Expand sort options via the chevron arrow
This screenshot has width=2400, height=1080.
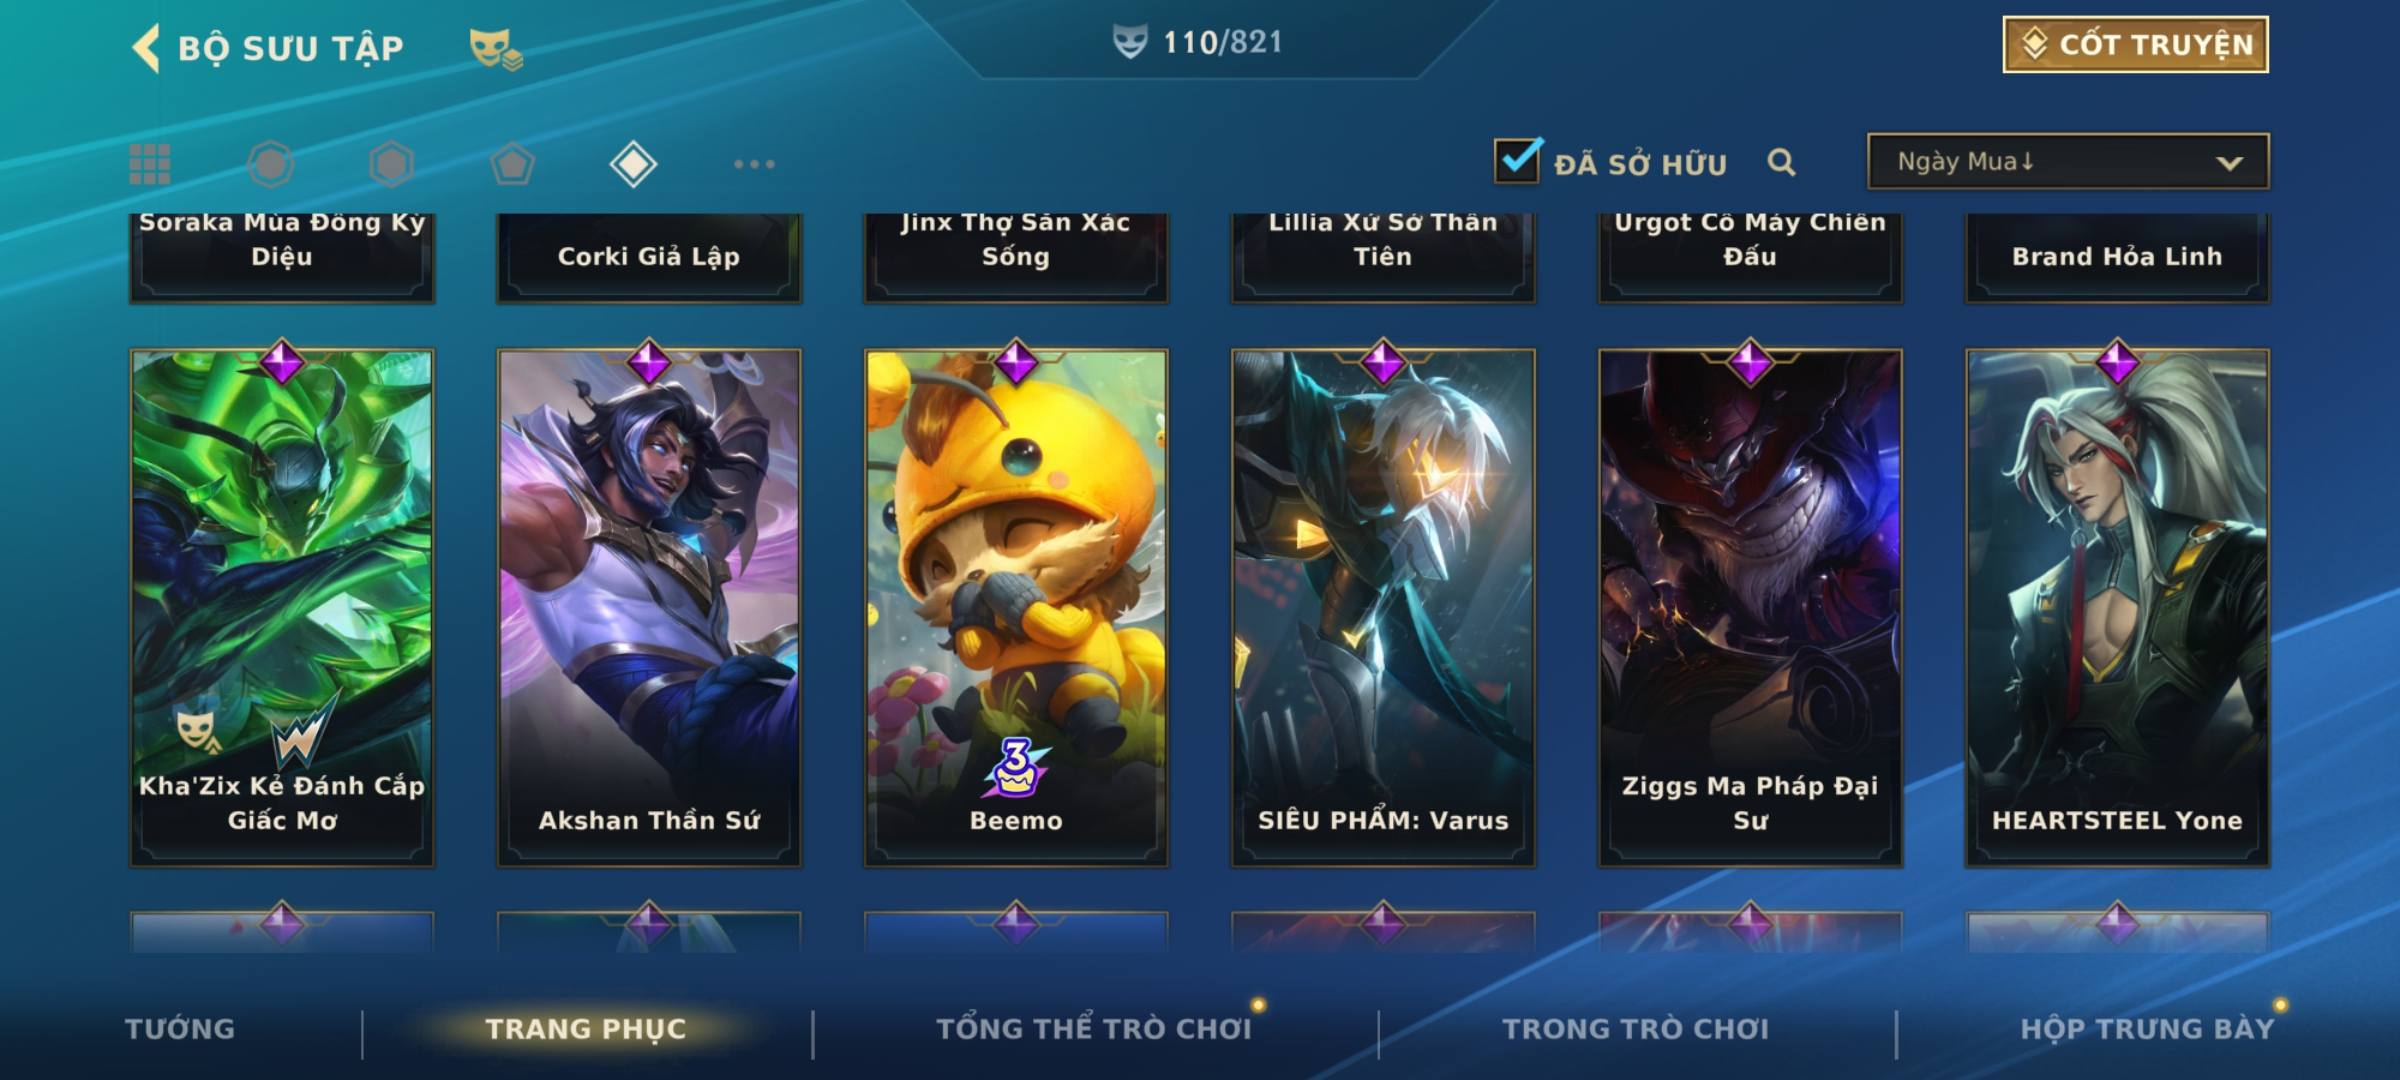2229,163
